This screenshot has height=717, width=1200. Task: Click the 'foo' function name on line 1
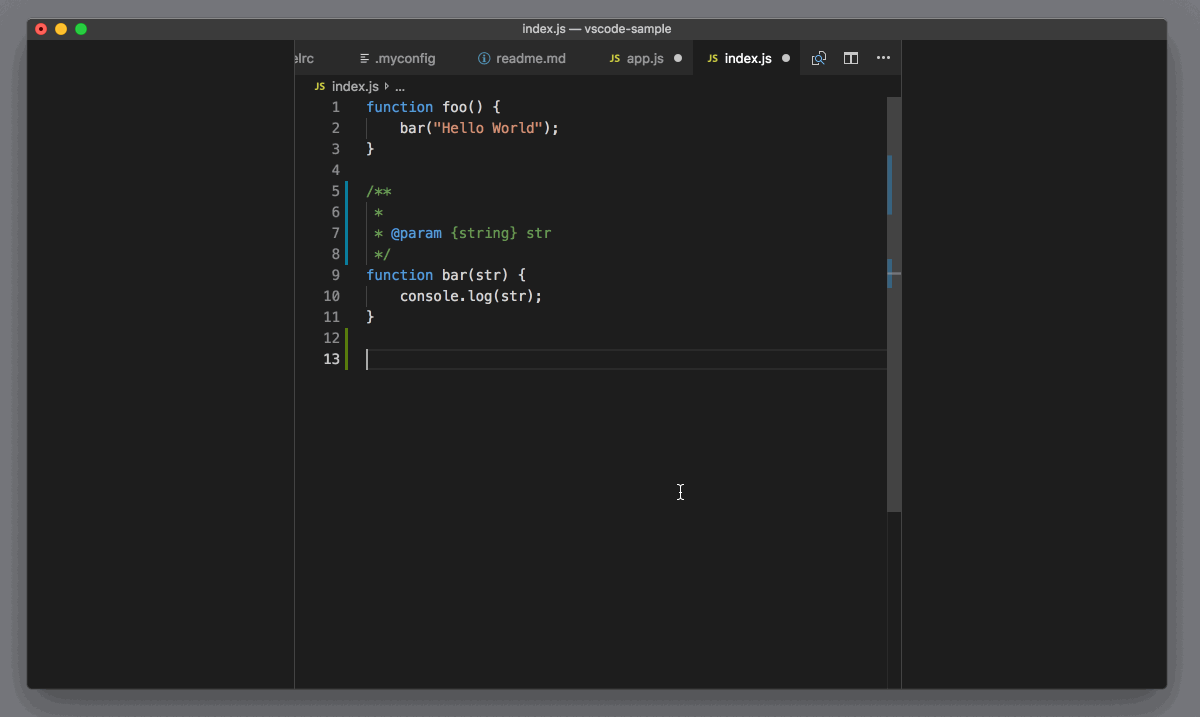click(455, 107)
